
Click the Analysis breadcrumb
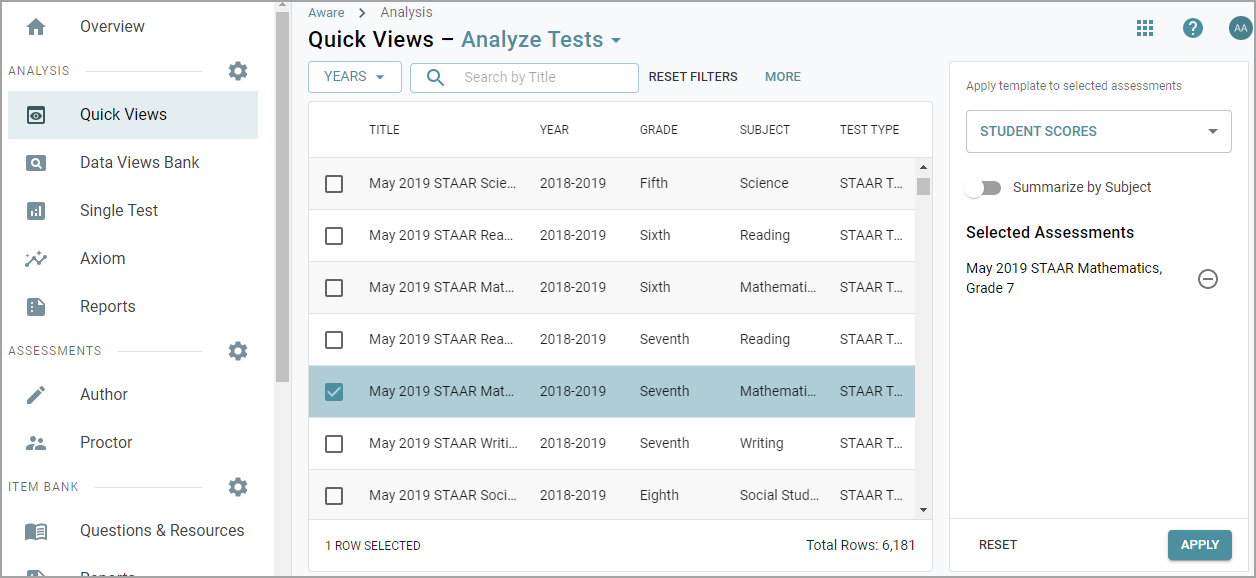tap(406, 13)
